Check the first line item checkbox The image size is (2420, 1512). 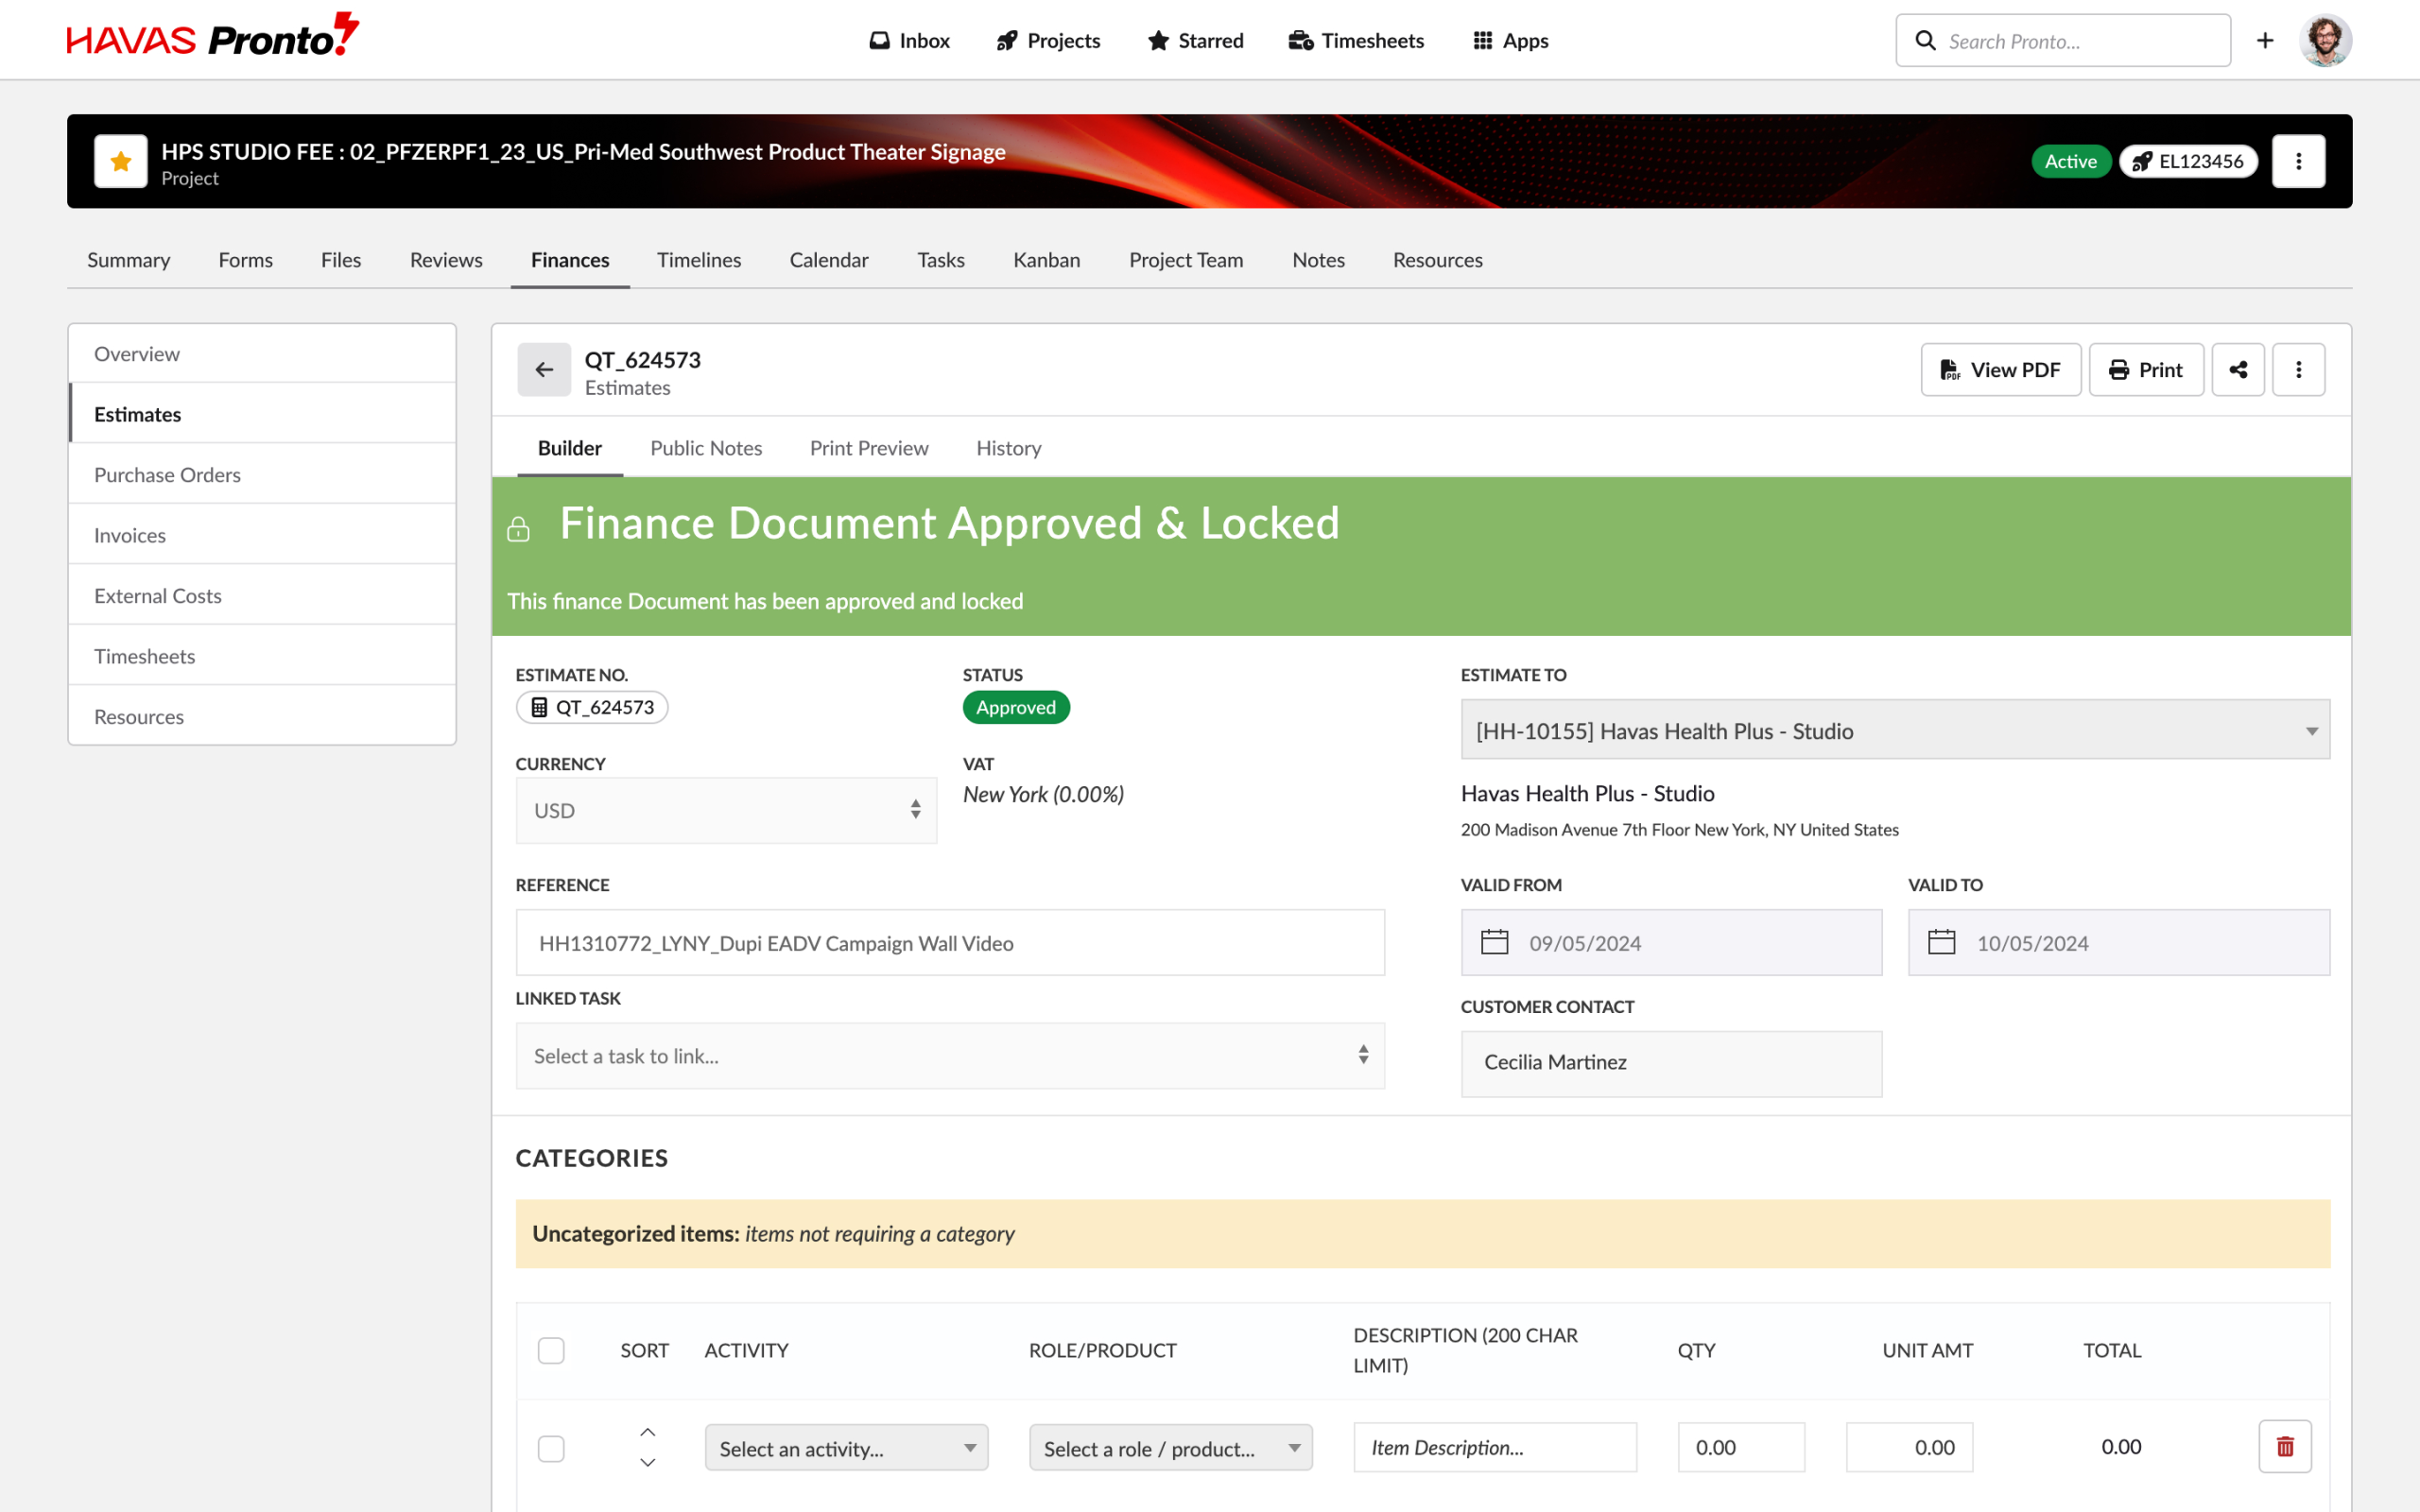[551, 1448]
